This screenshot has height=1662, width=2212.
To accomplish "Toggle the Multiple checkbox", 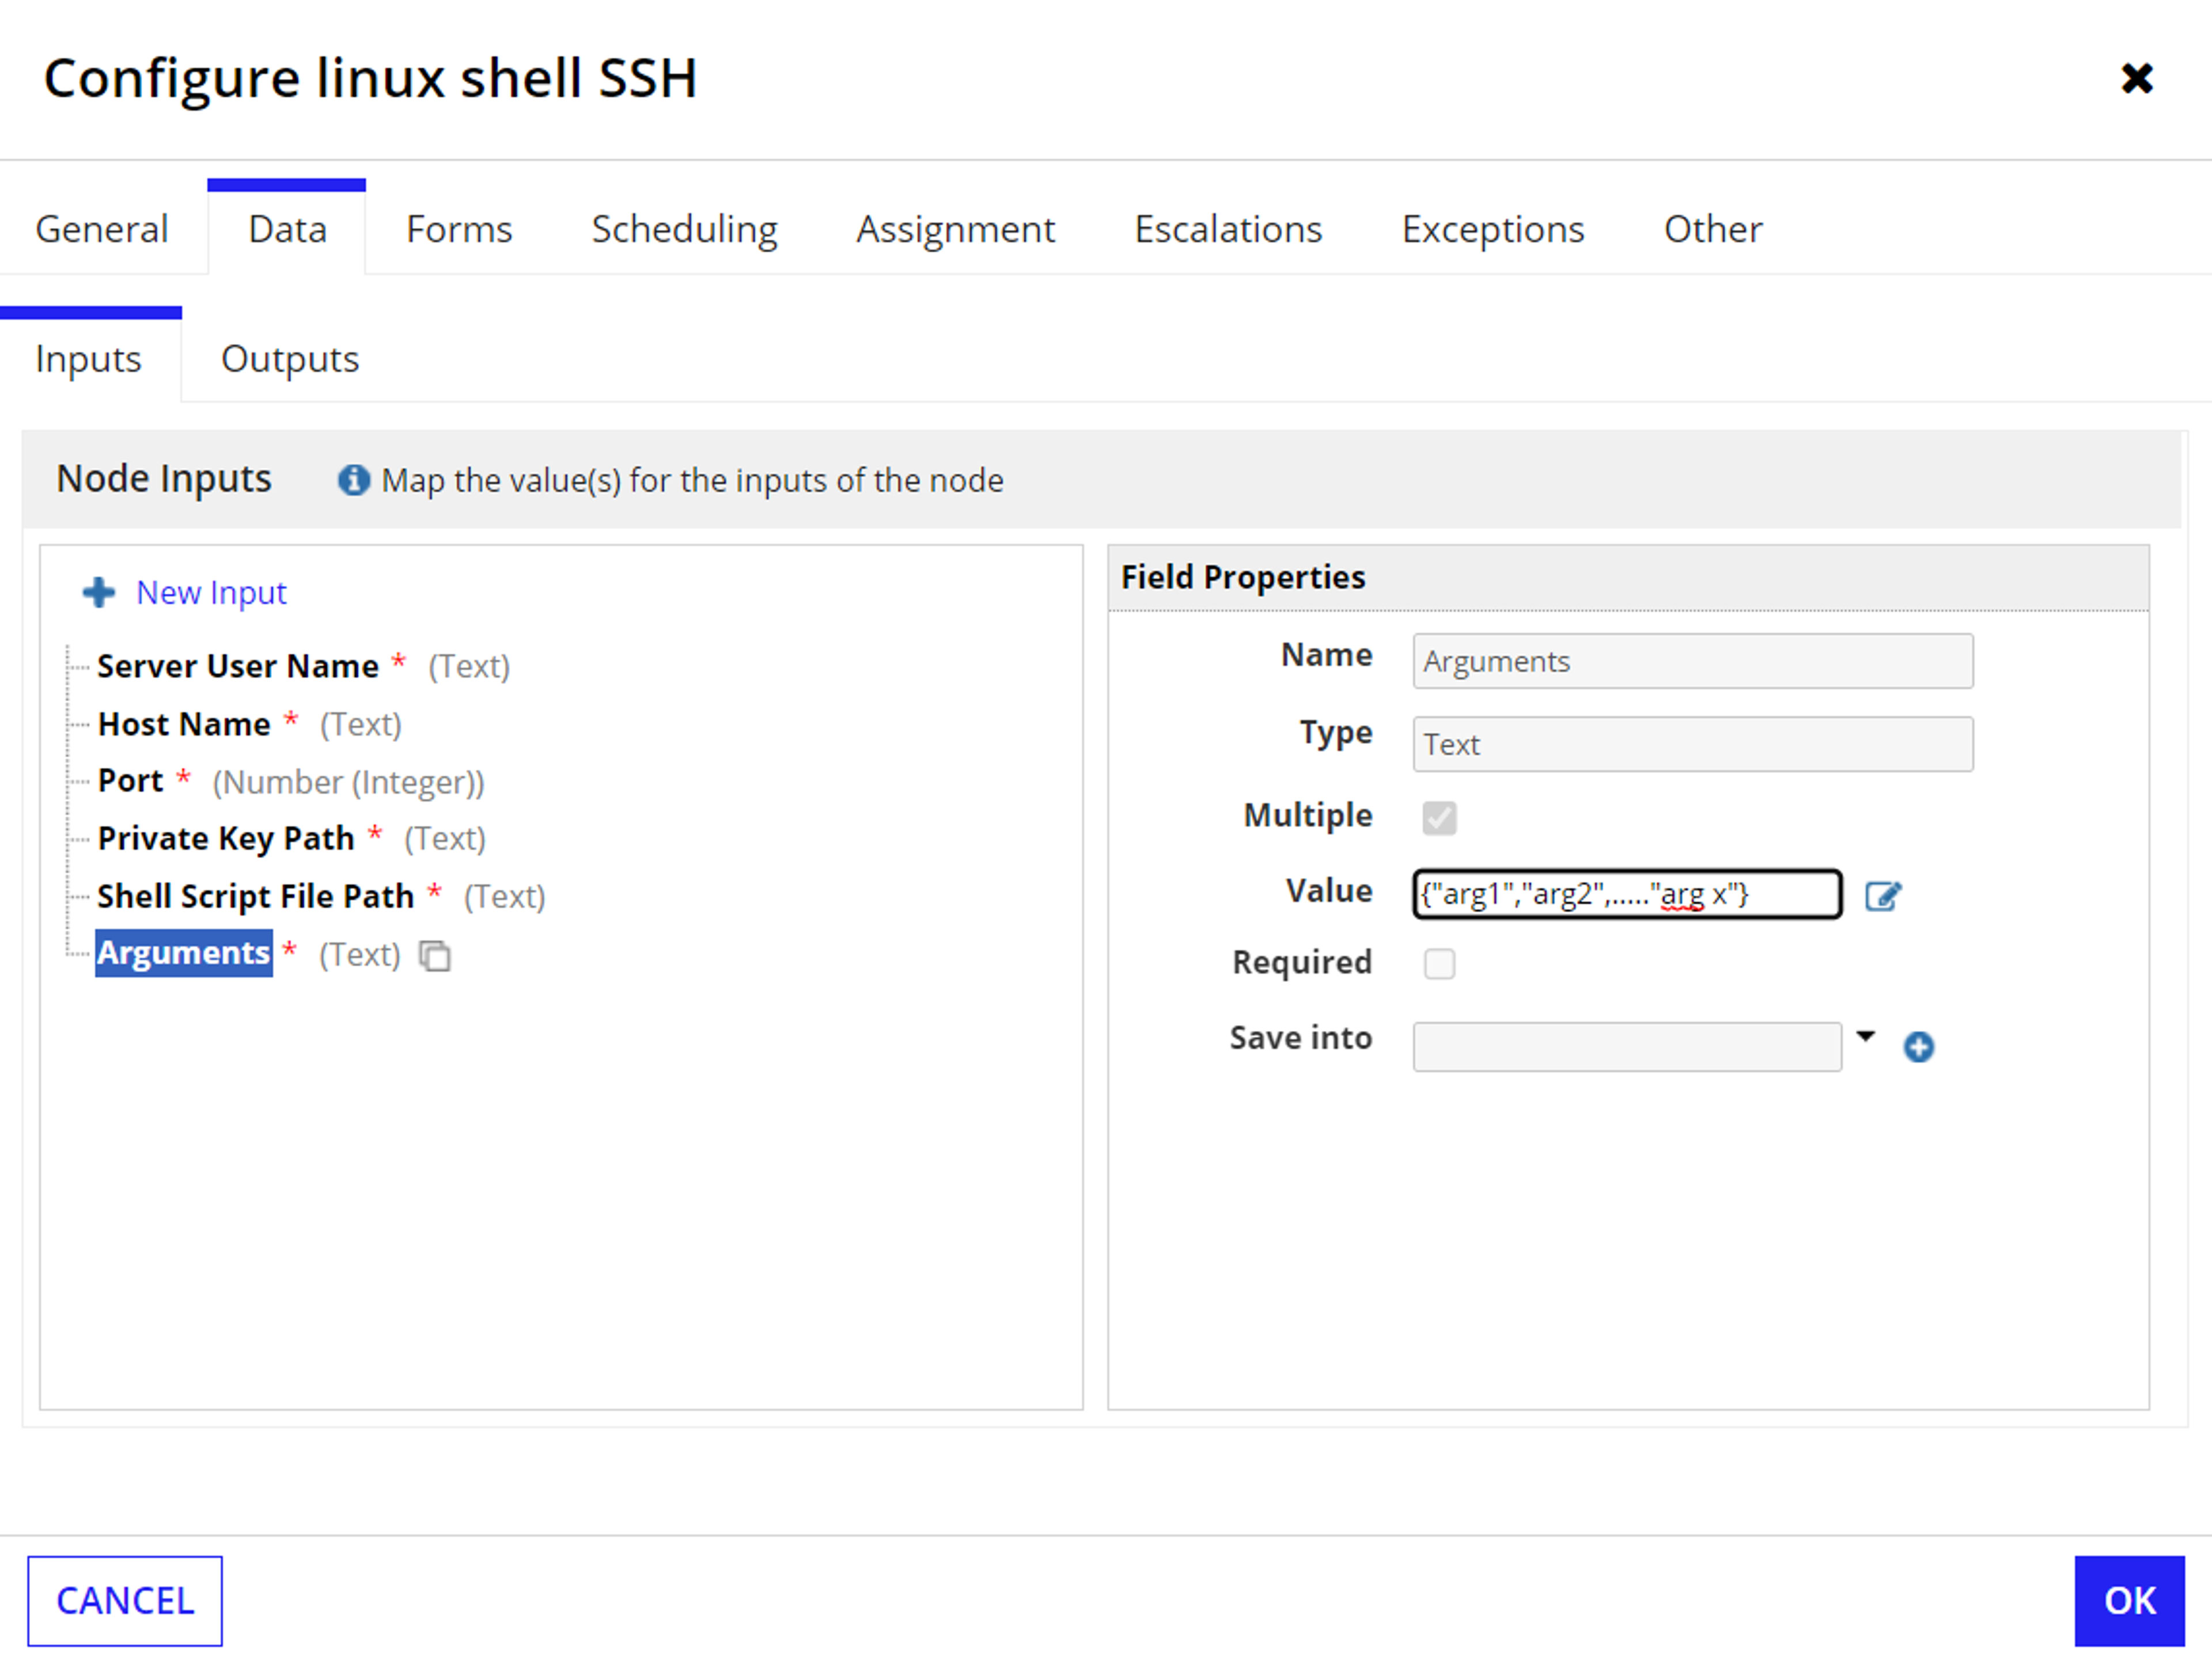I will click(1439, 817).
